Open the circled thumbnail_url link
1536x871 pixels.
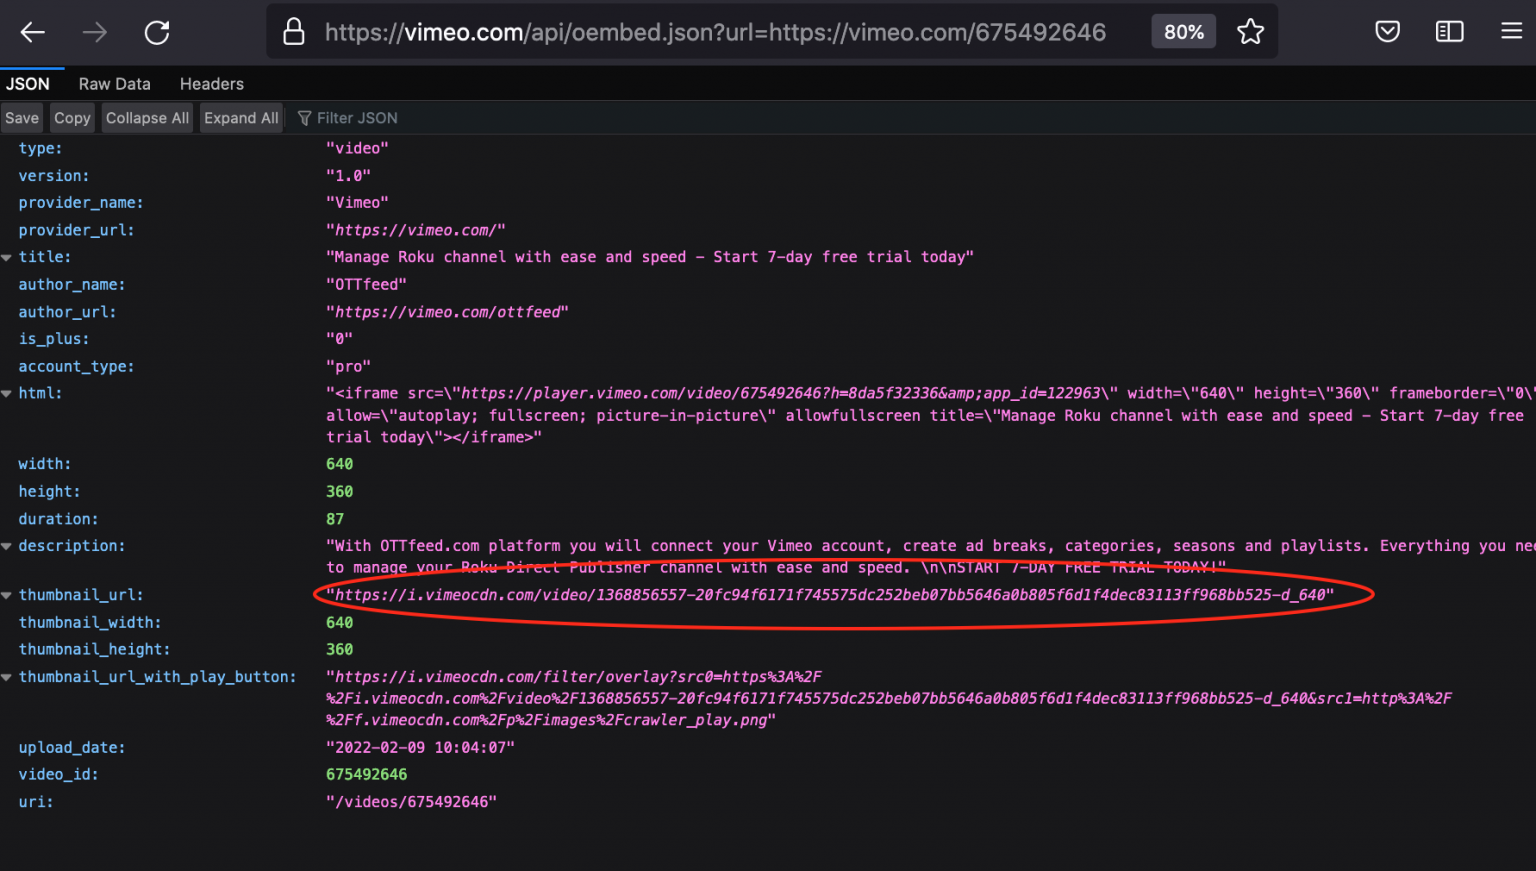(830, 593)
